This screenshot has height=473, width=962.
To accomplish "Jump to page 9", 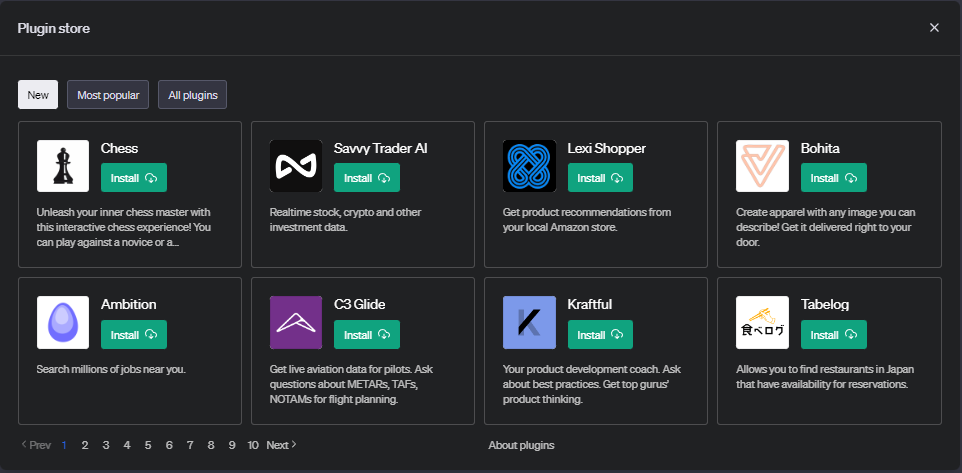I will pos(232,445).
